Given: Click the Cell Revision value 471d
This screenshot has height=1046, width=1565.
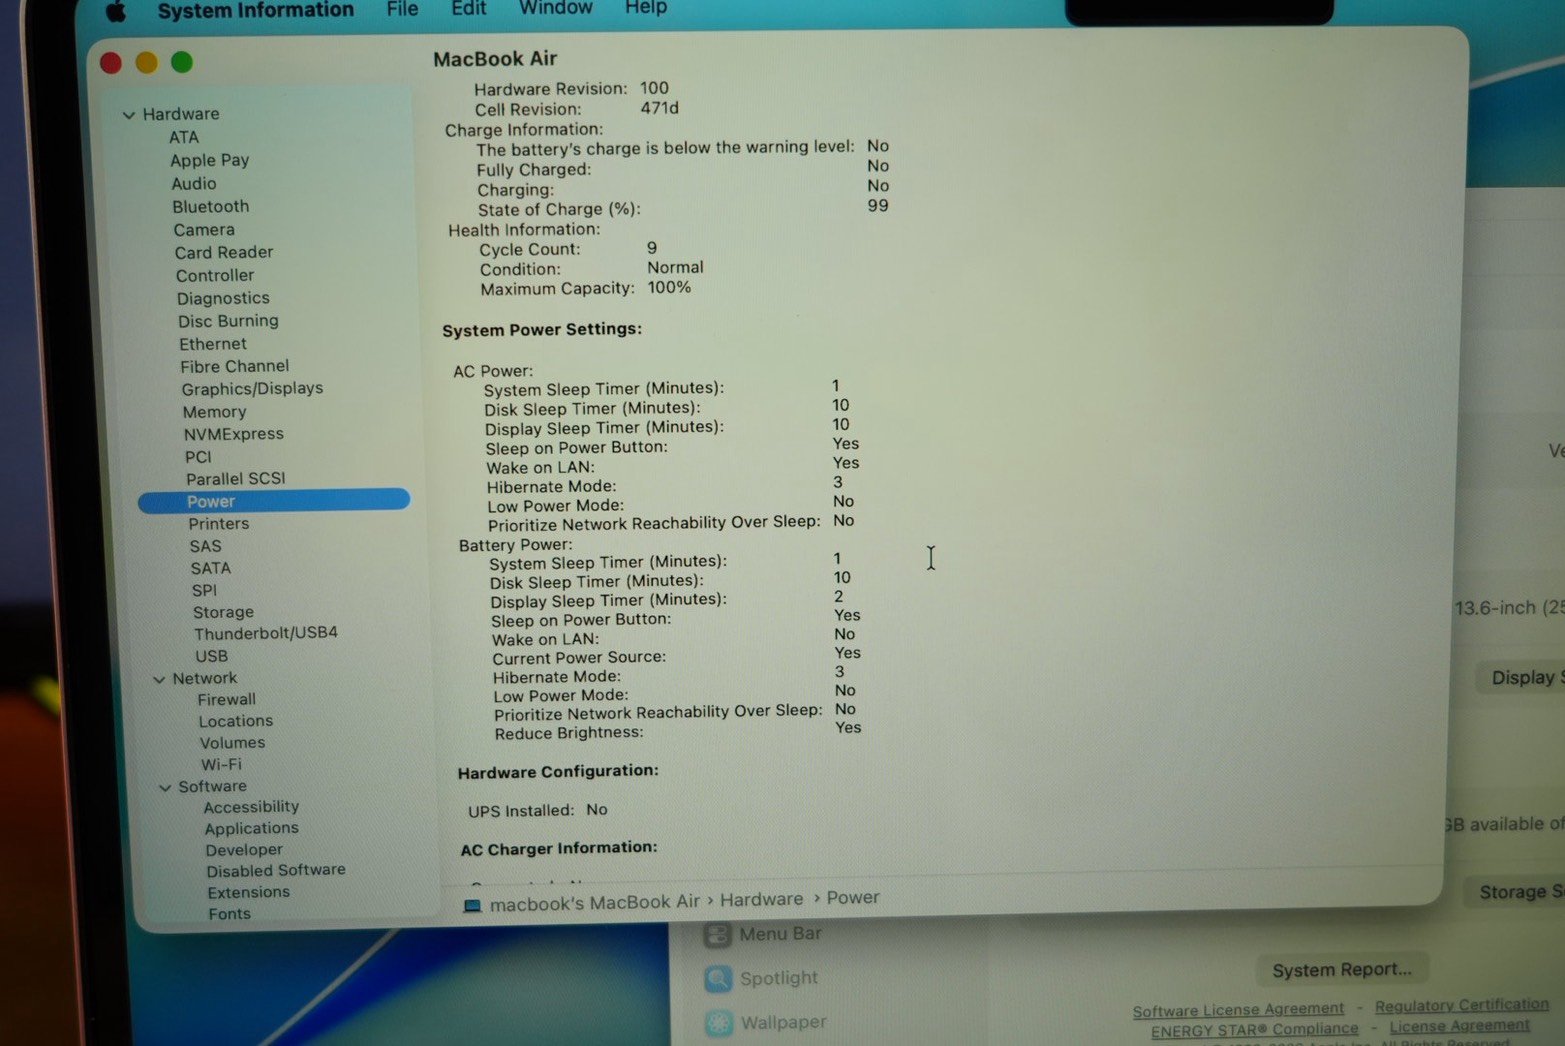Looking at the screenshot, I should (x=659, y=108).
